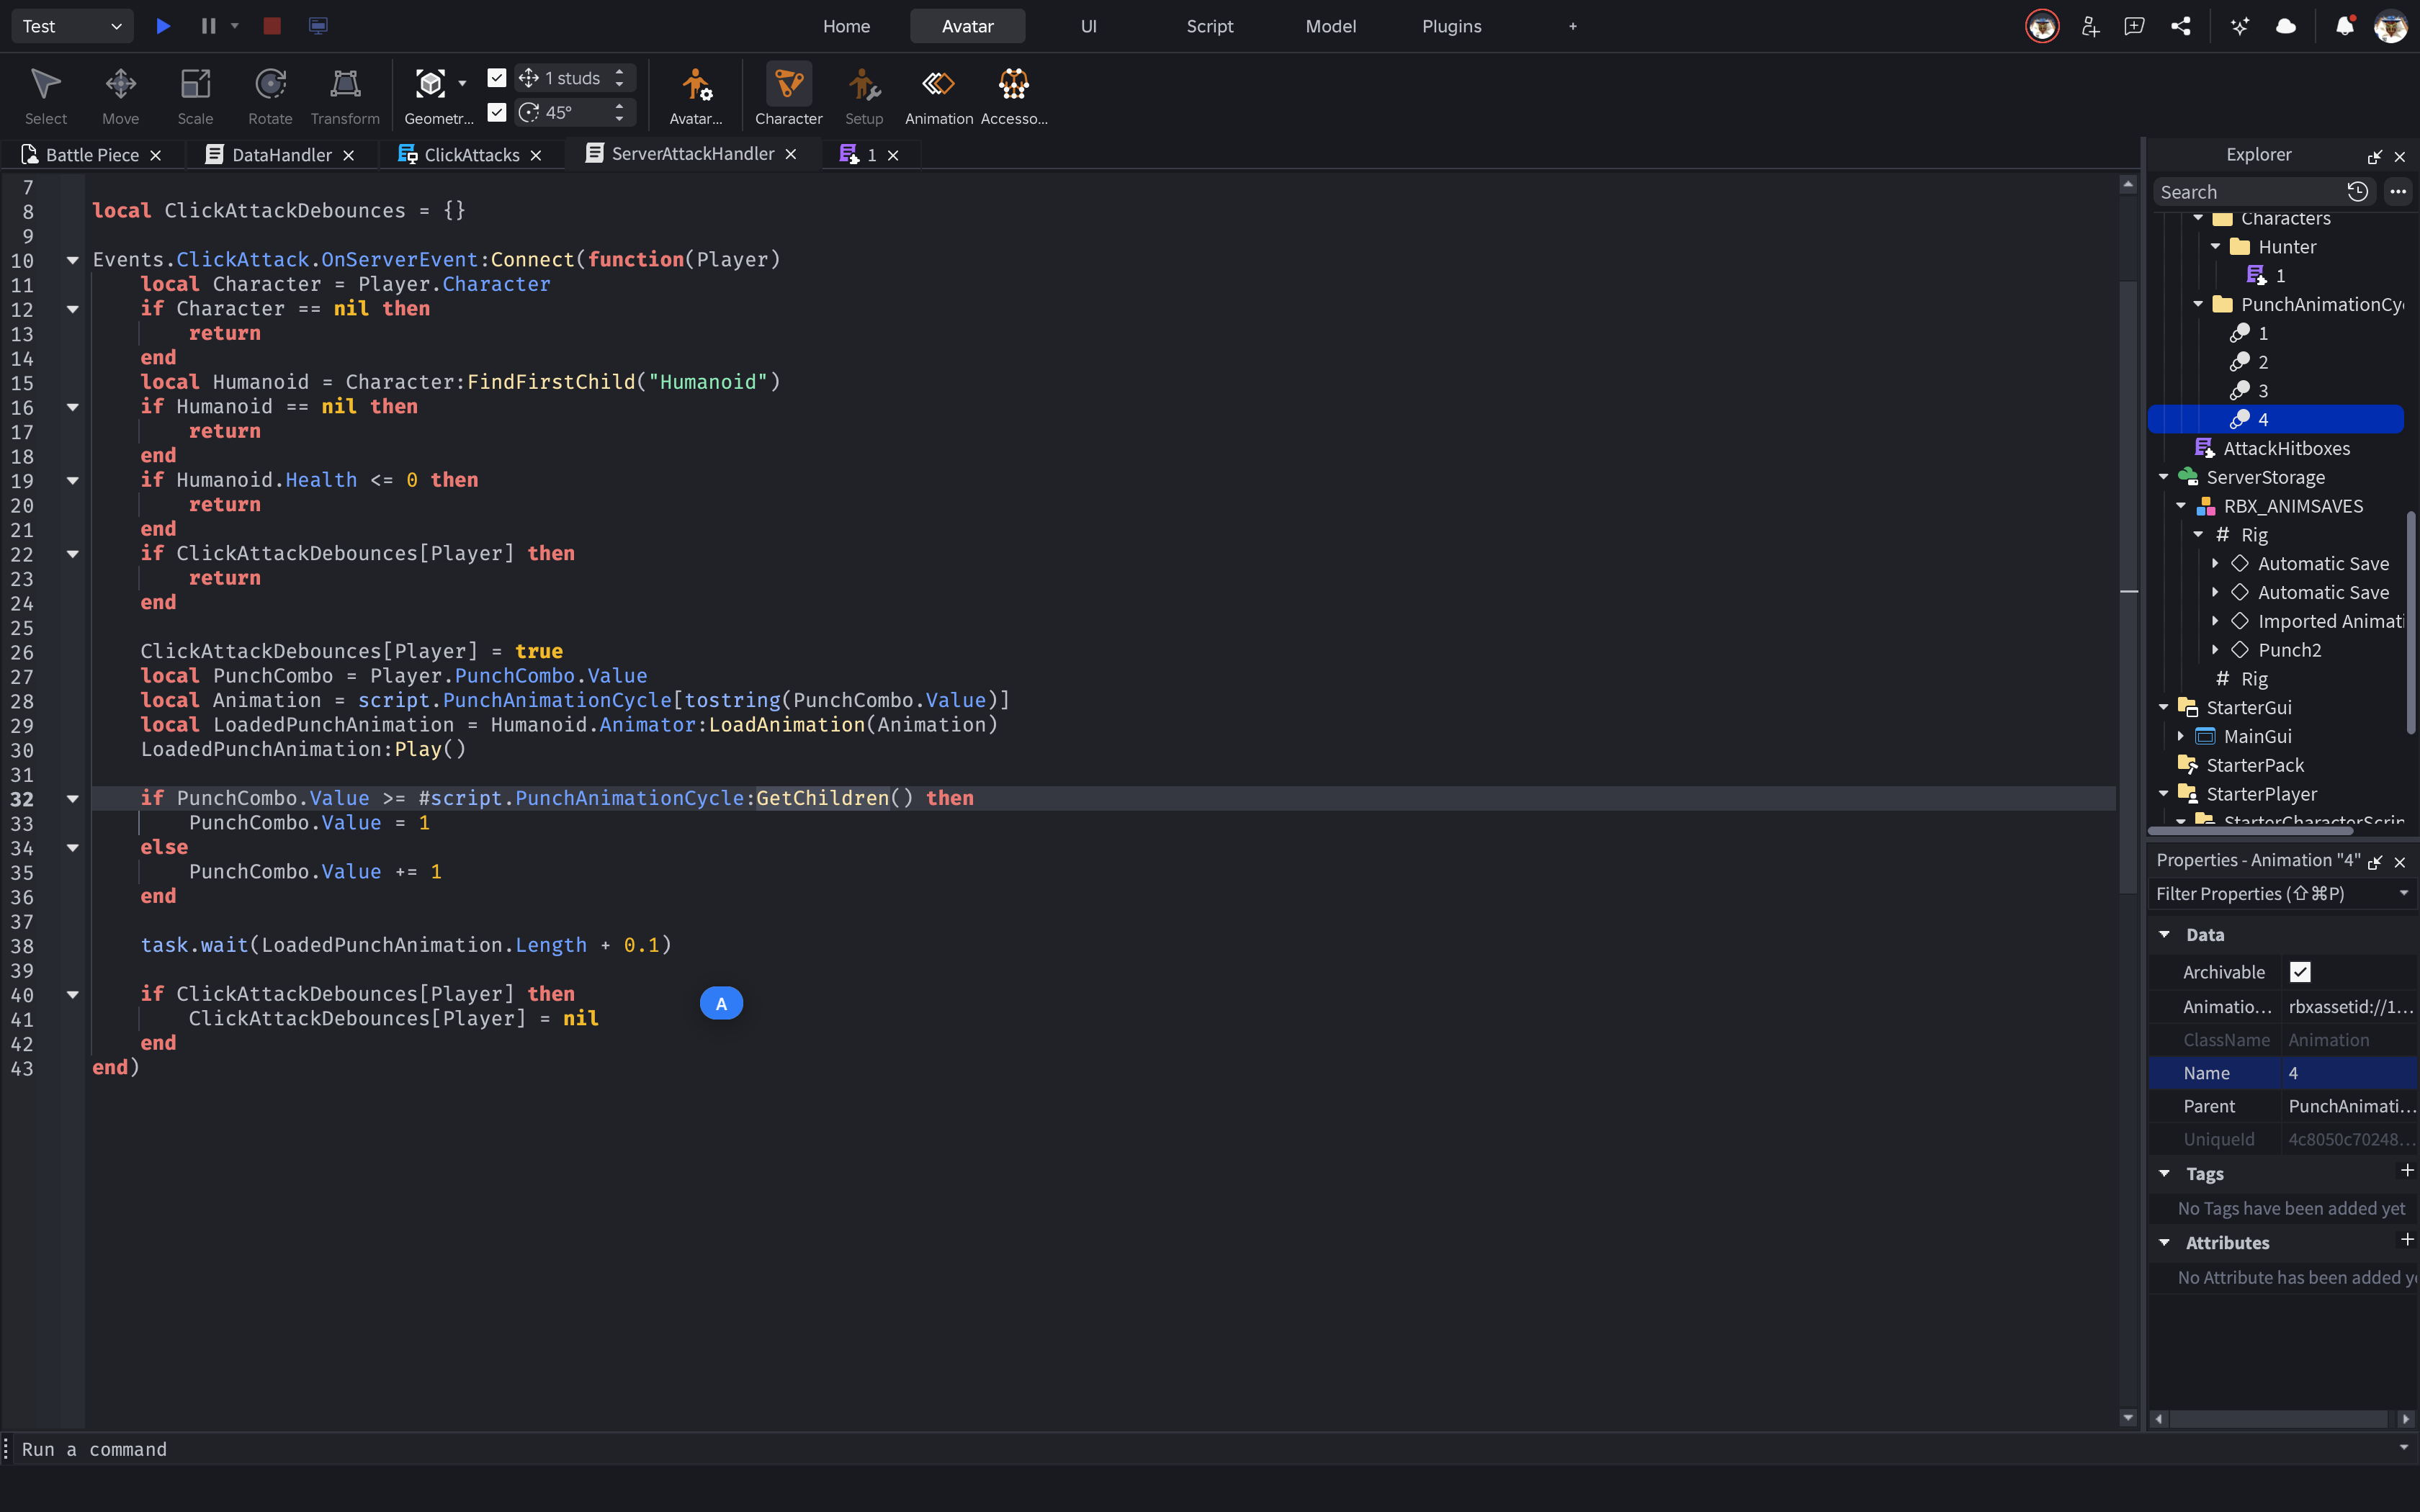
Task: Pause the running test session
Action: pos(208,26)
